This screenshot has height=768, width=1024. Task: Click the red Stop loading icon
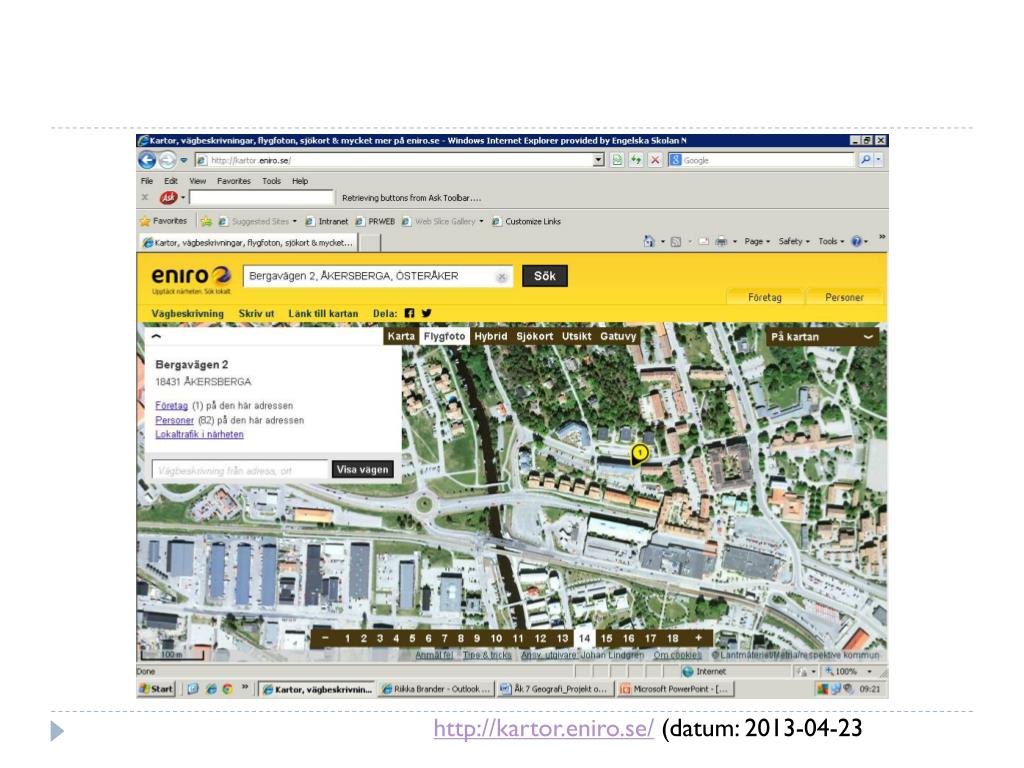[x=654, y=160]
